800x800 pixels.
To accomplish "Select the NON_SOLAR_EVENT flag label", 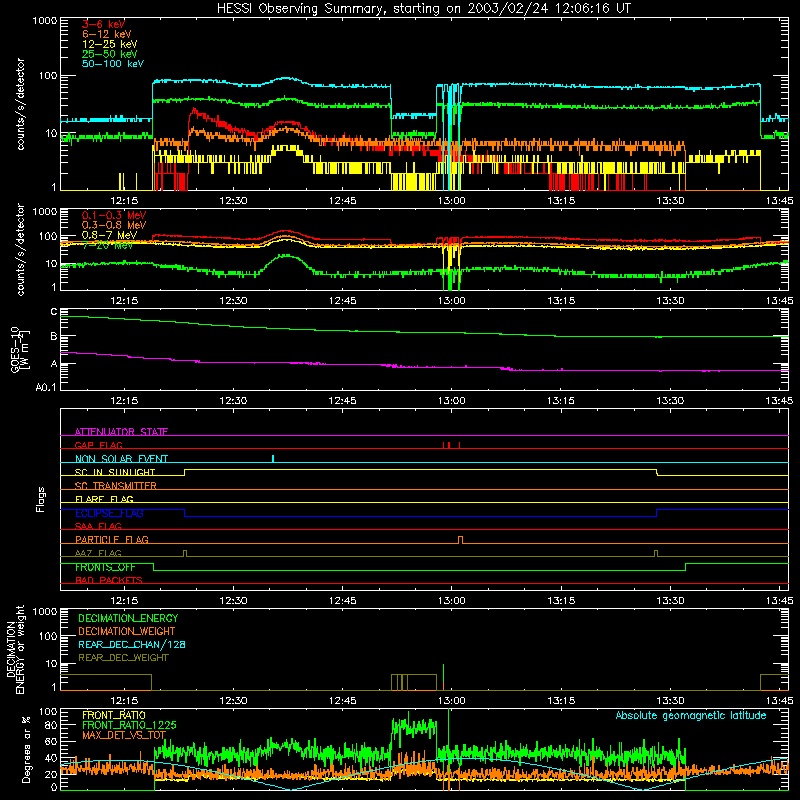I will [121, 459].
